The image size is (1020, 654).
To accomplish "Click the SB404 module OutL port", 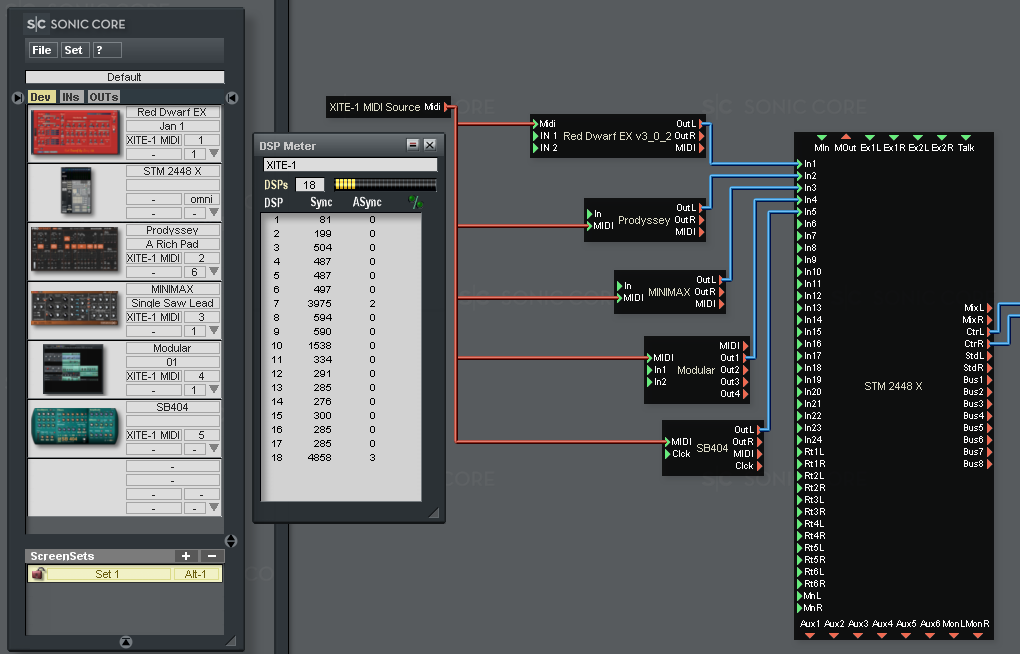I will click(759, 430).
